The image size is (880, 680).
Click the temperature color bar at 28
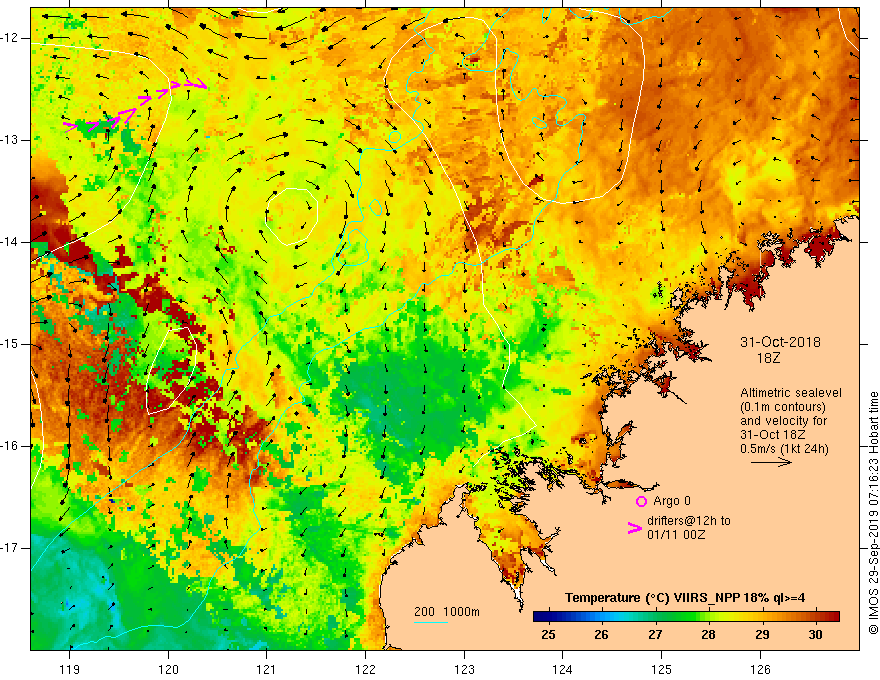click(x=708, y=617)
